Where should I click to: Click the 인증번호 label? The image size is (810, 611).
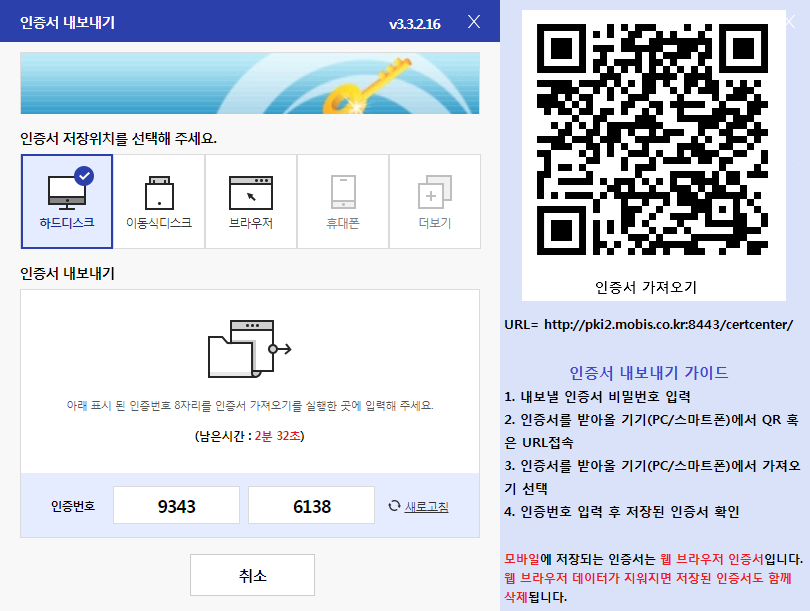coord(73,506)
